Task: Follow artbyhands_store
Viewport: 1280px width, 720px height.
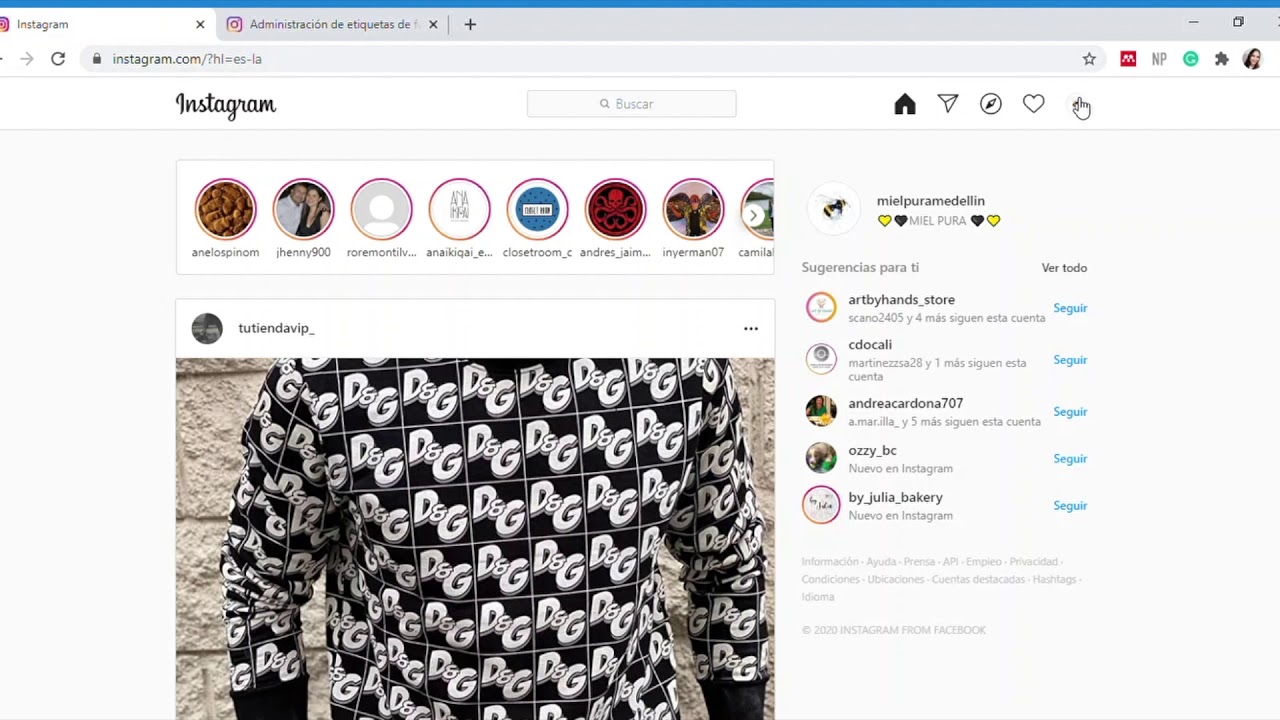Action: 1070,308
